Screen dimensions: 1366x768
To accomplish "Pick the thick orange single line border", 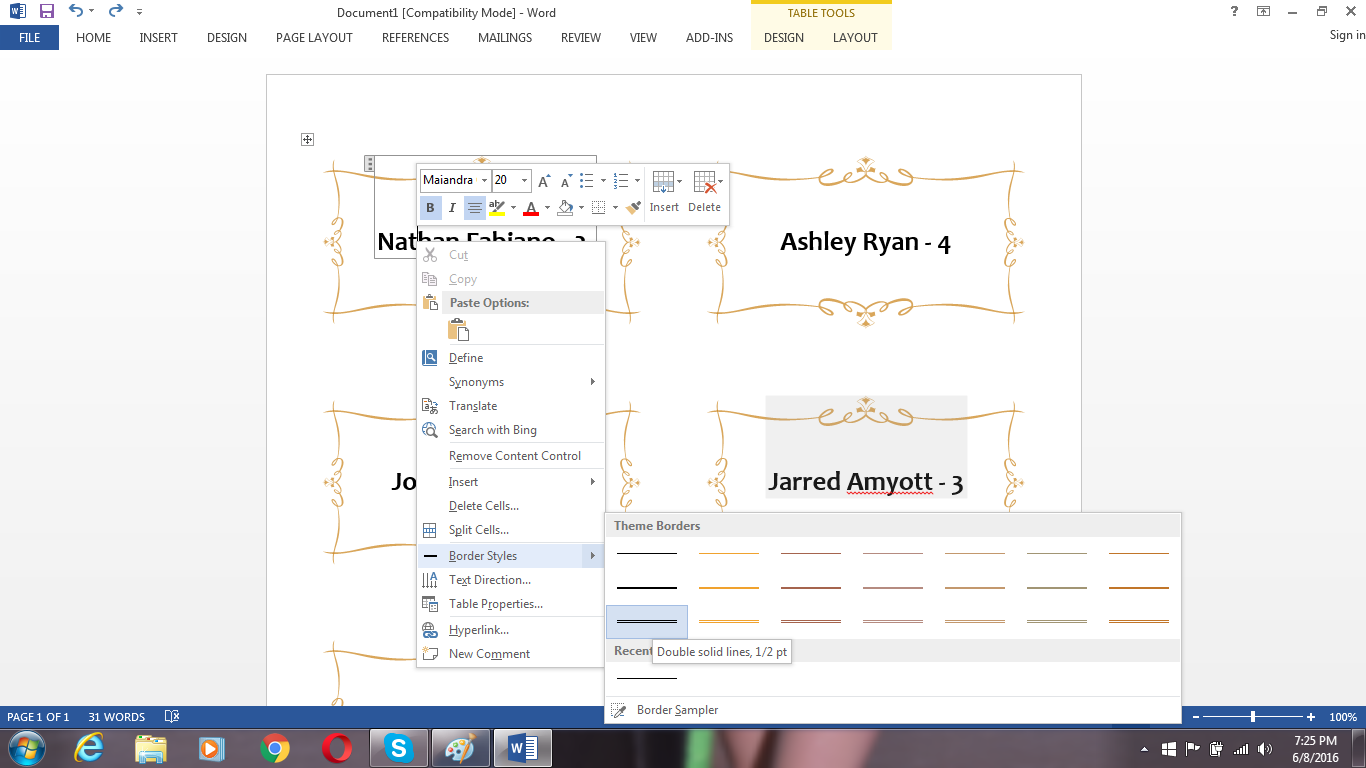I will click(x=729, y=588).
